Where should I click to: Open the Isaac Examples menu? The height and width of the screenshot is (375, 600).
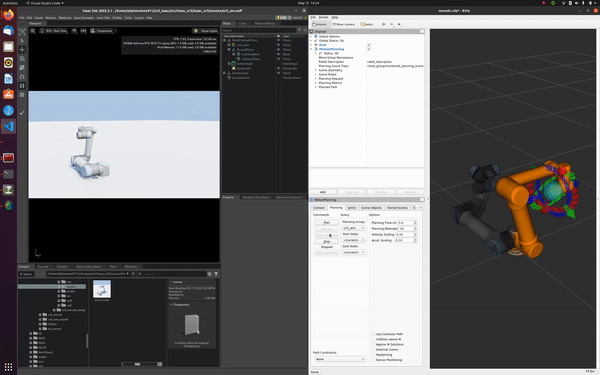pos(84,18)
